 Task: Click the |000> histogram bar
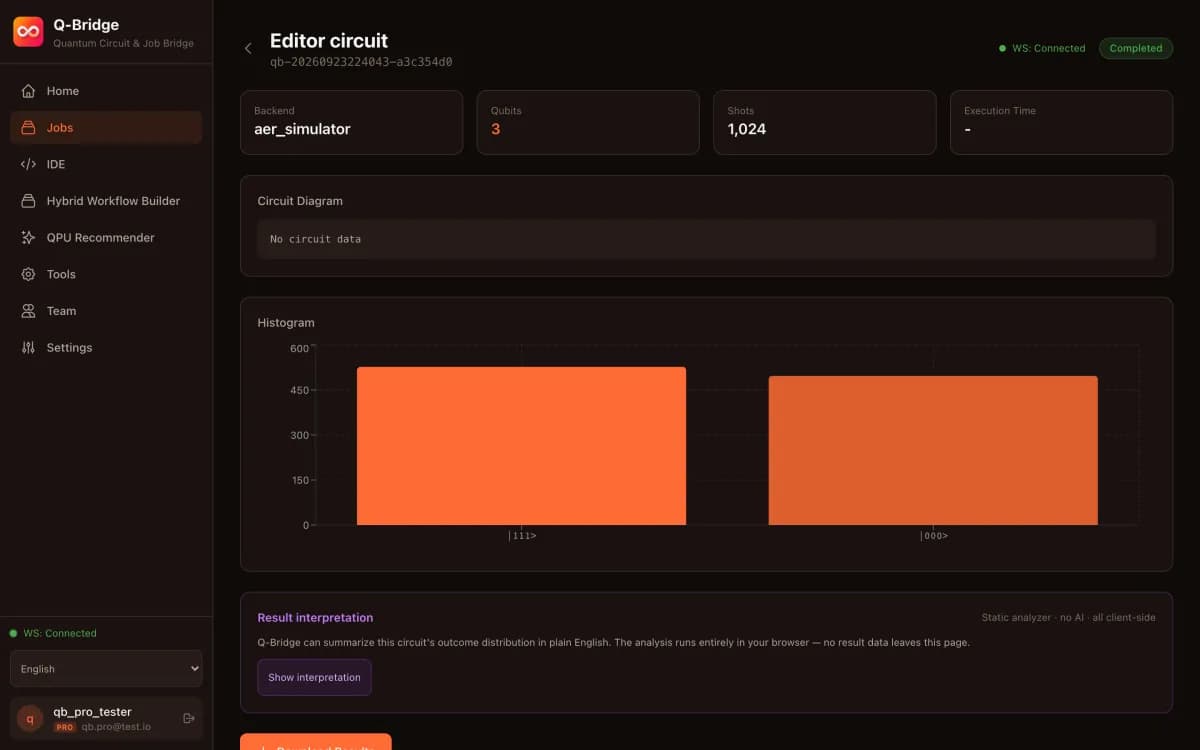pos(933,450)
